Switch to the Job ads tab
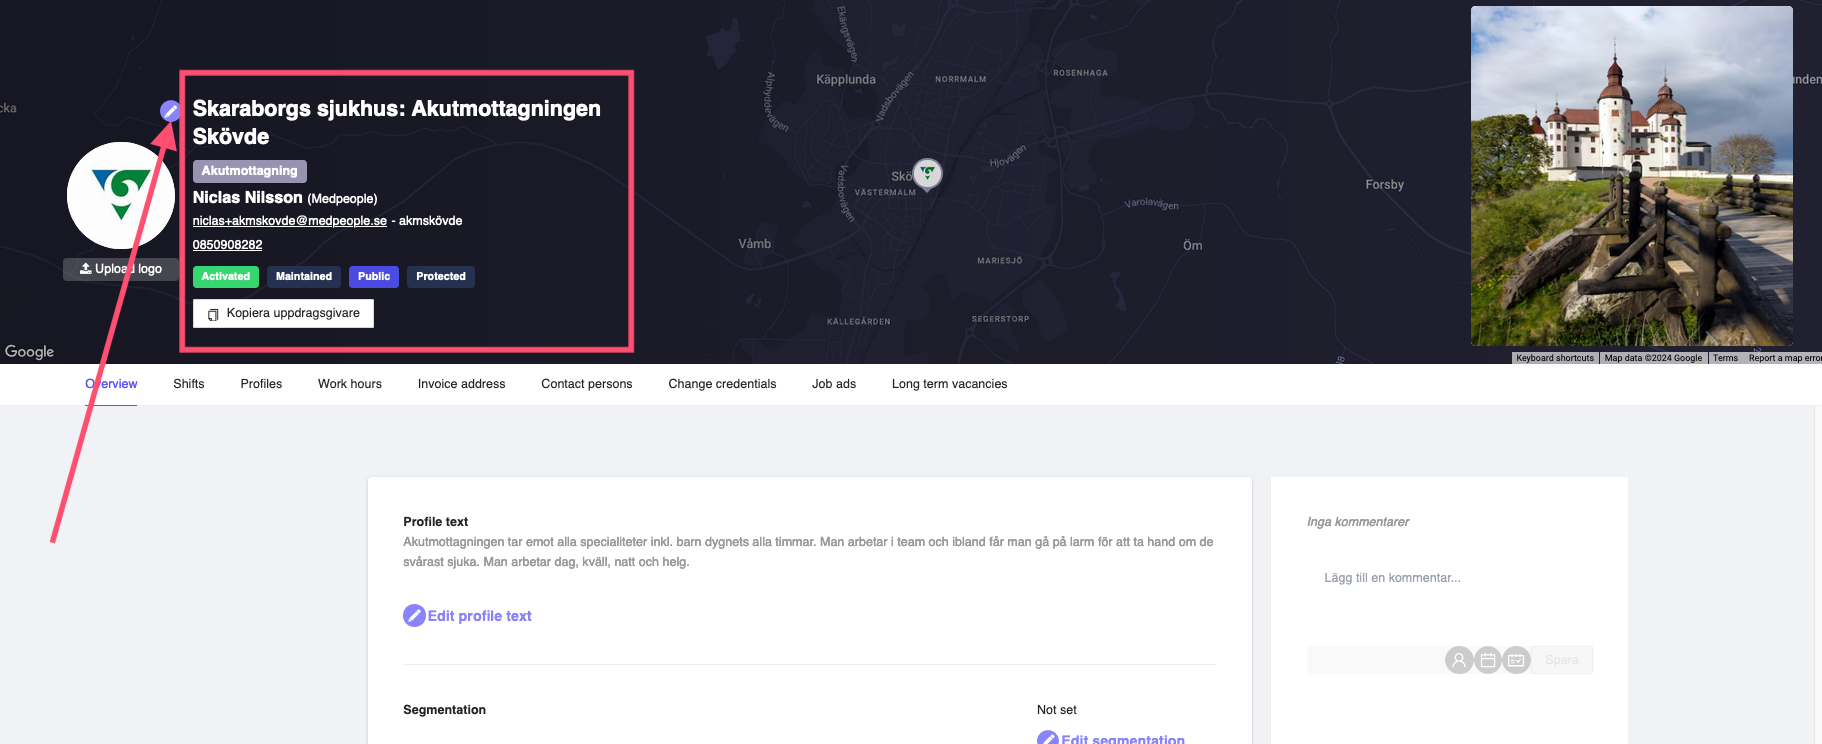Screen dimensions: 1822x744 tap(834, 384)
